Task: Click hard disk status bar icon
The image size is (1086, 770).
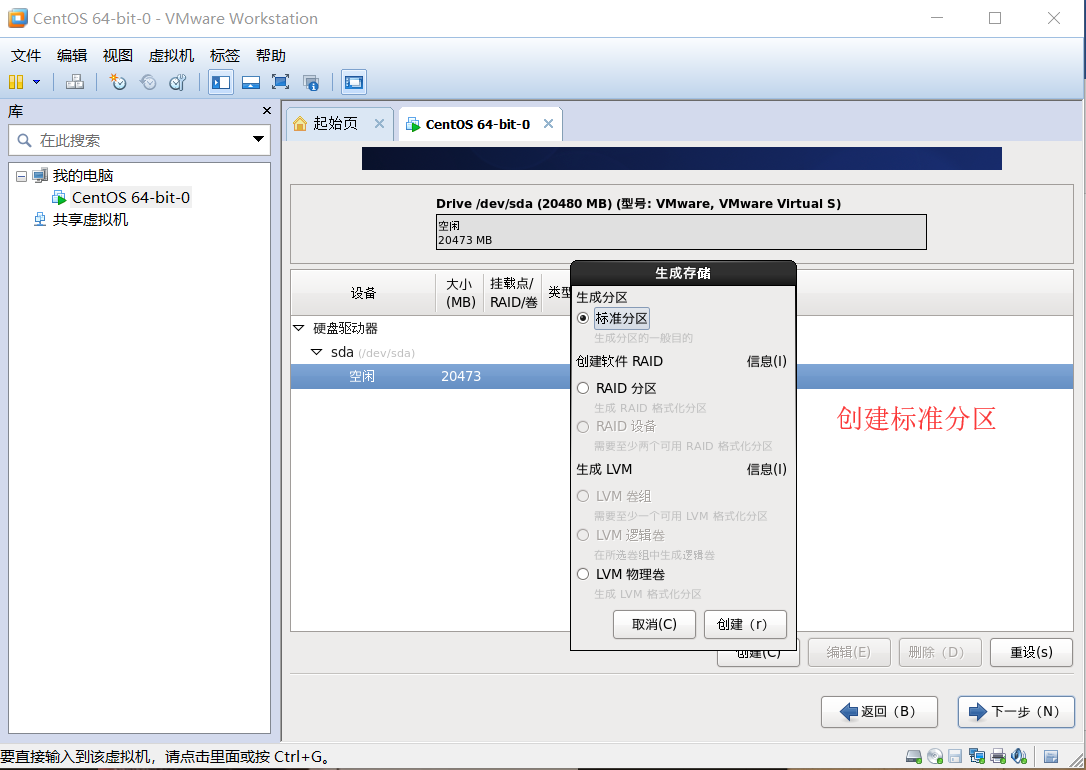Action: click(914, 756)
